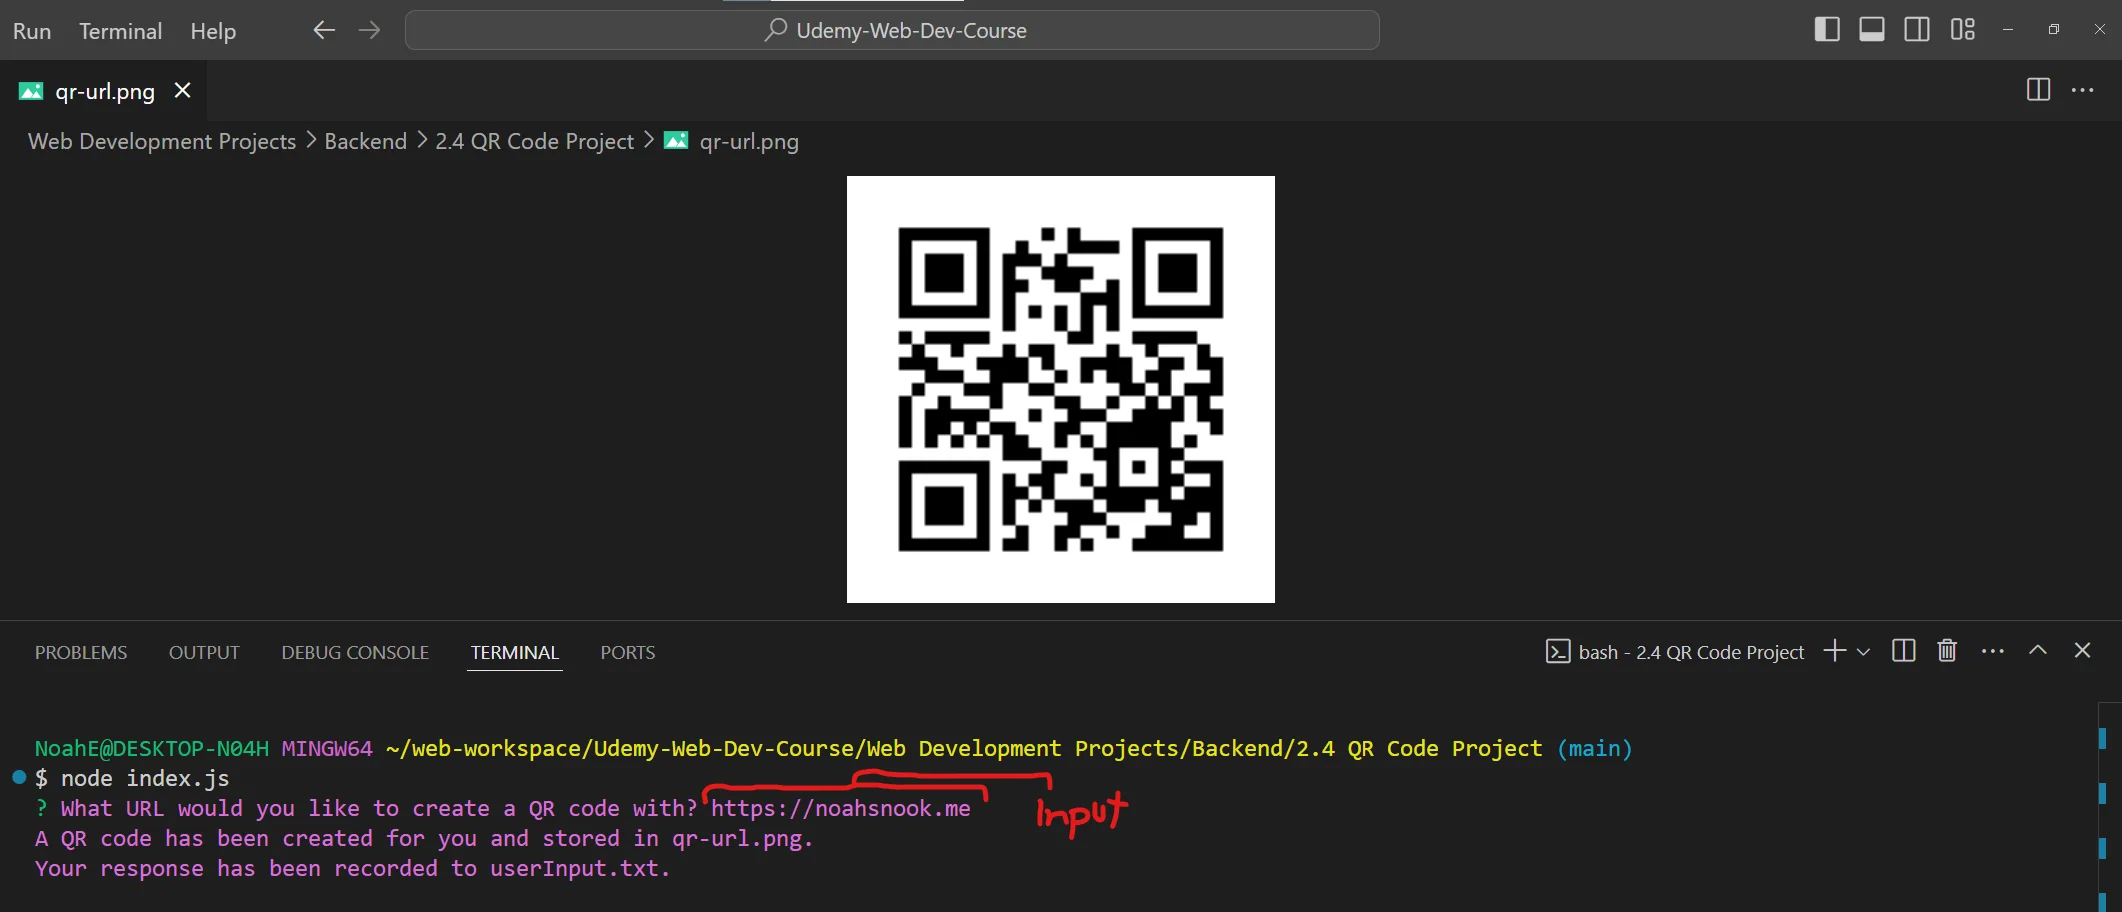Screen dimensions: 2122x912
Task: Go forward with the right arrow
Action: coord(369,30)
